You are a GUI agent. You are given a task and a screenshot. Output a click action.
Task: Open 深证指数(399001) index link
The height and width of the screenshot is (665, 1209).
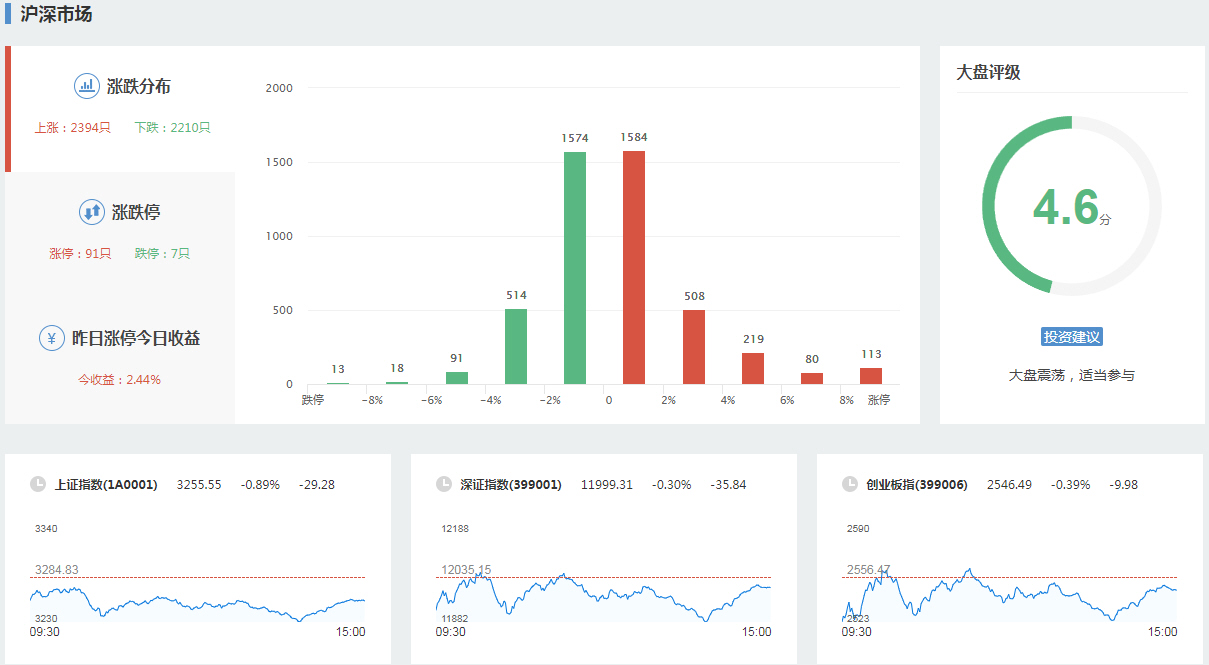pyautogui.click(x=511, y=485)
